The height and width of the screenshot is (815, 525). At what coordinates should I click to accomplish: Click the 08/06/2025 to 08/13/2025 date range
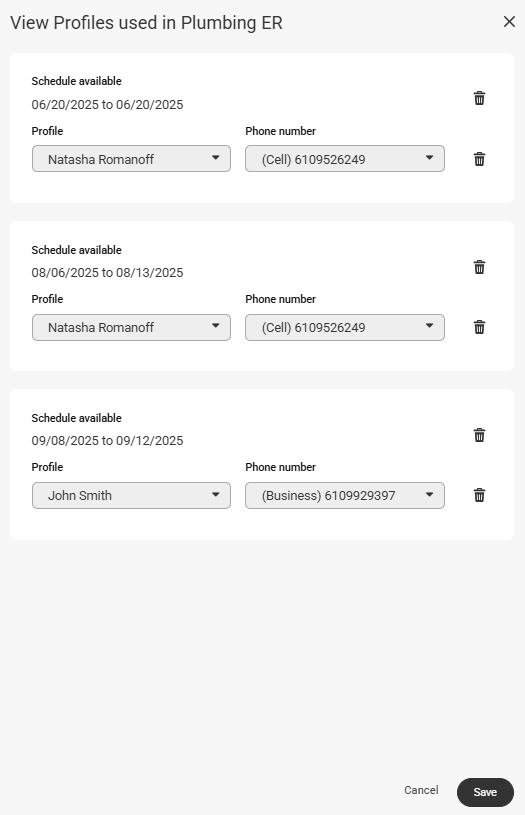(x=107, y=272)
